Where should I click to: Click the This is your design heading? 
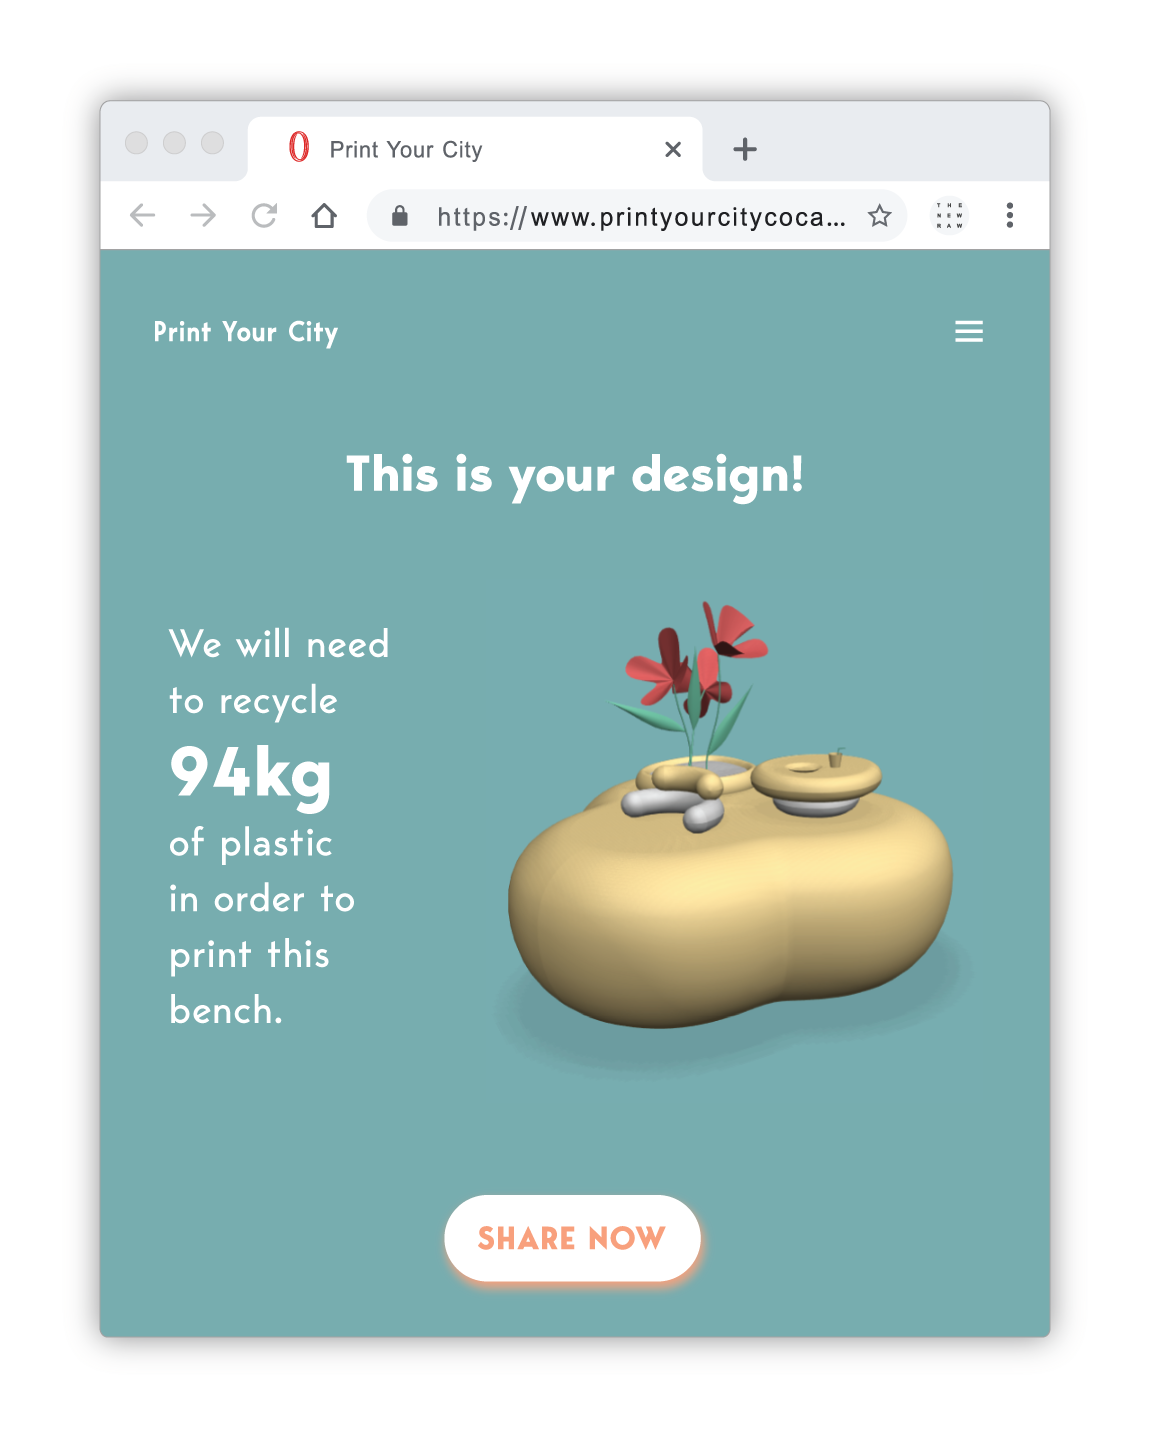(575, 475)
